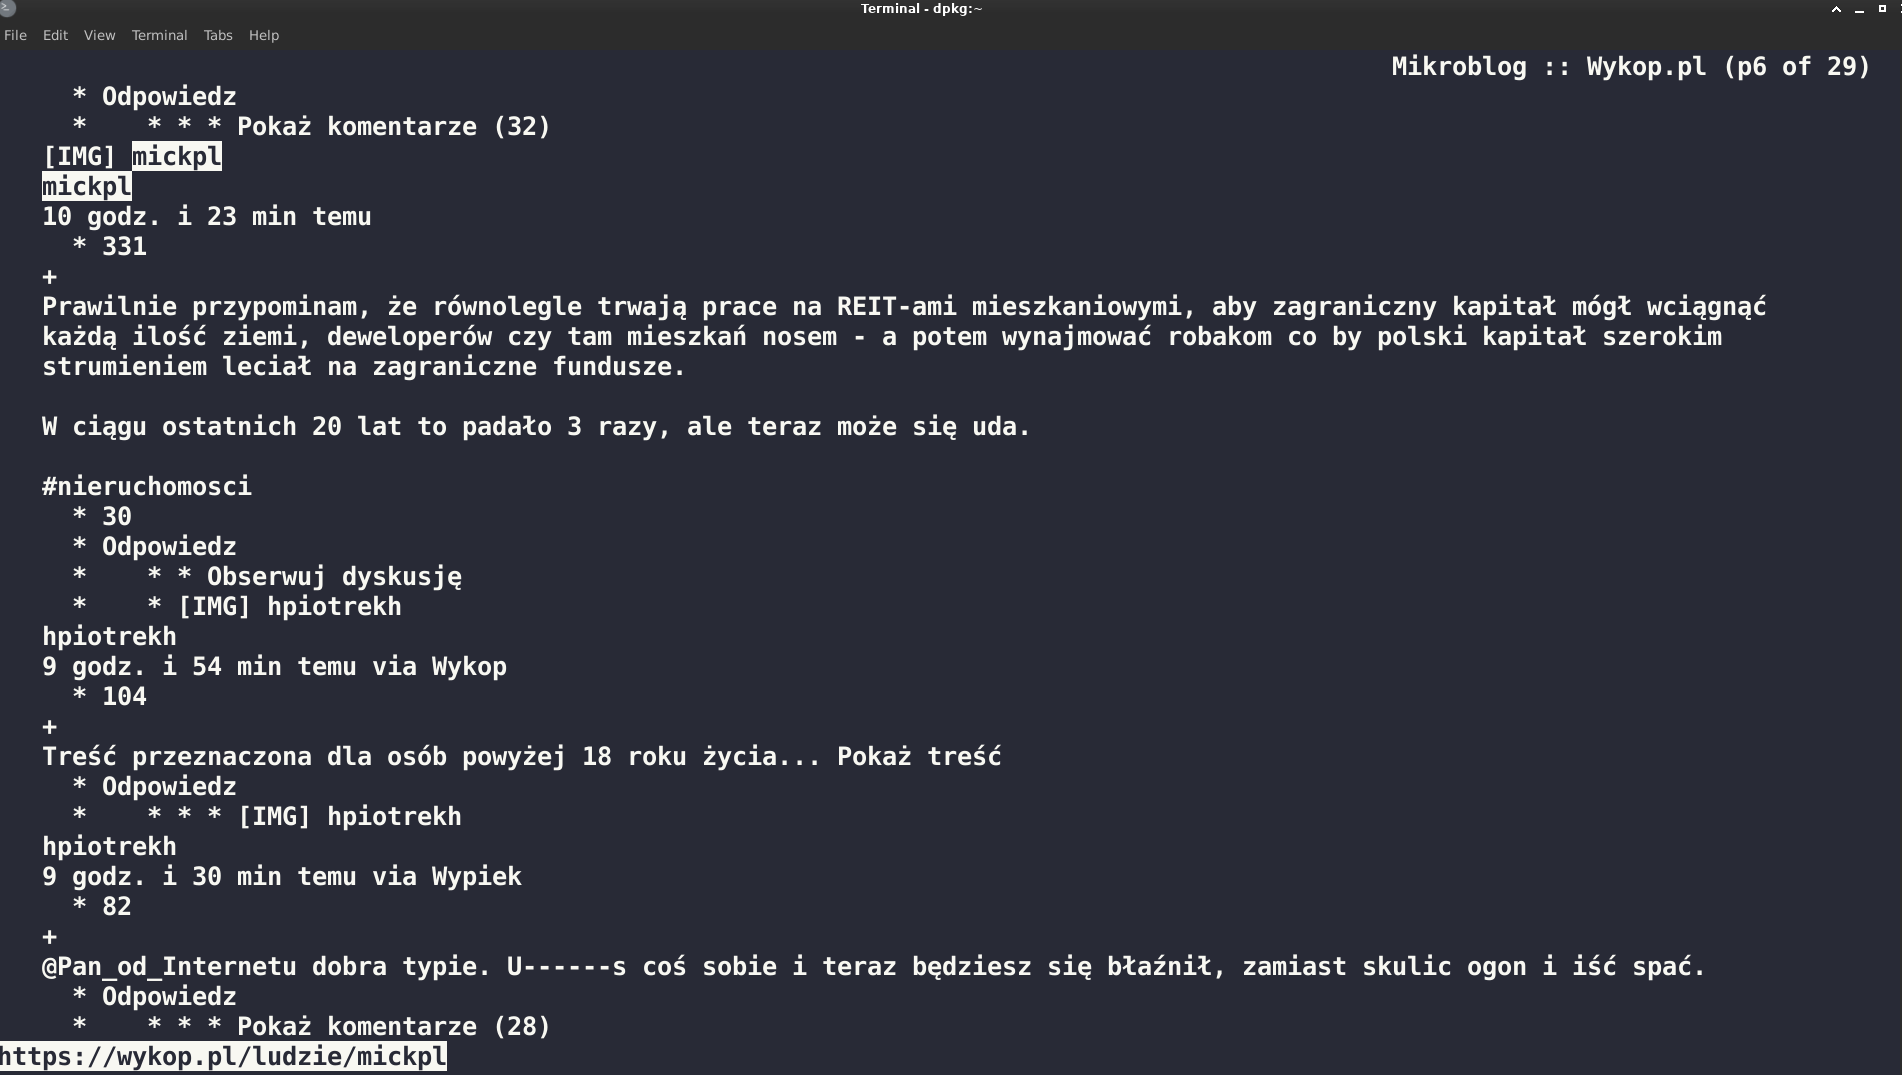Image resolution: width=1902 pixels, height=1075 pixels.
Task: Click the plus link below the 82 count
Action: [x=50, y=937]
